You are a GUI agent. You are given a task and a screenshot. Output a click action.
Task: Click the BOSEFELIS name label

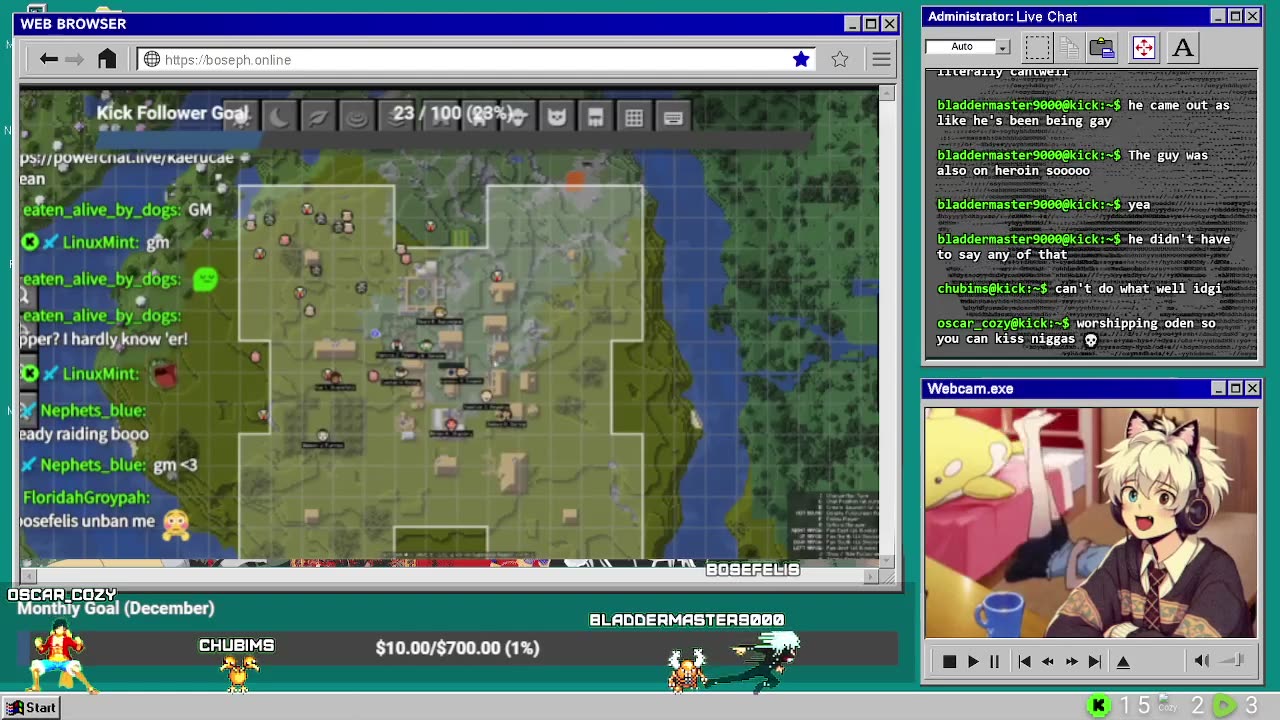[x=753, y=569]
